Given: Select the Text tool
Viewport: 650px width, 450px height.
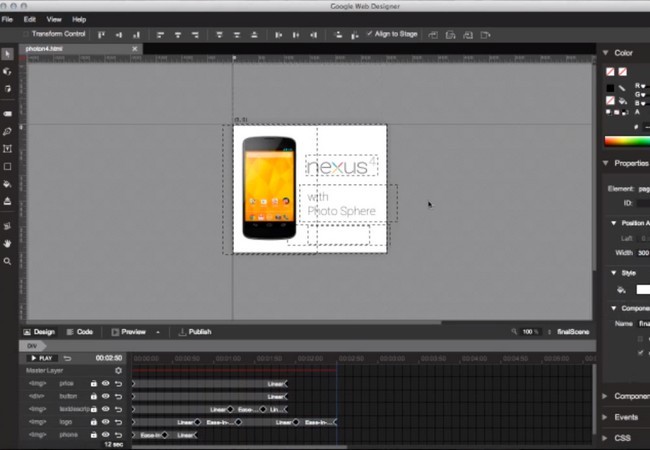Looking at the screenshot, I should 7,149.
